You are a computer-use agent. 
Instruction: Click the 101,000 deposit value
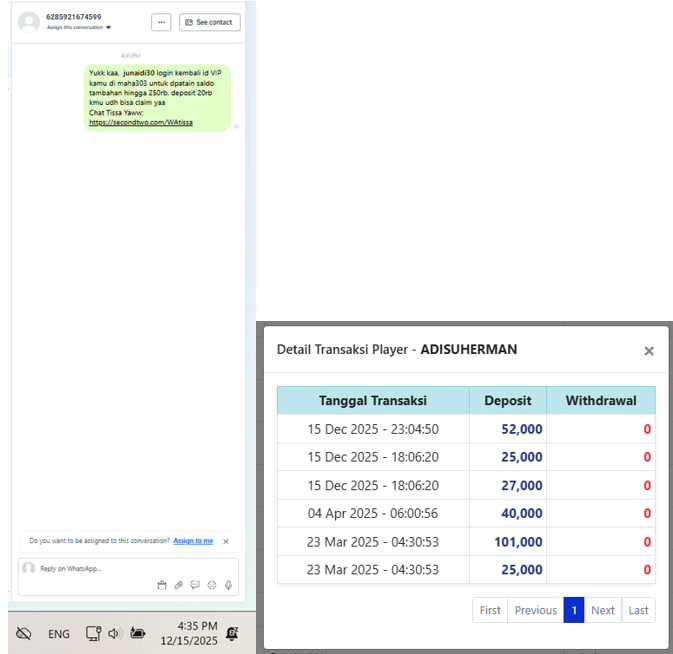[x=518, y=542]
